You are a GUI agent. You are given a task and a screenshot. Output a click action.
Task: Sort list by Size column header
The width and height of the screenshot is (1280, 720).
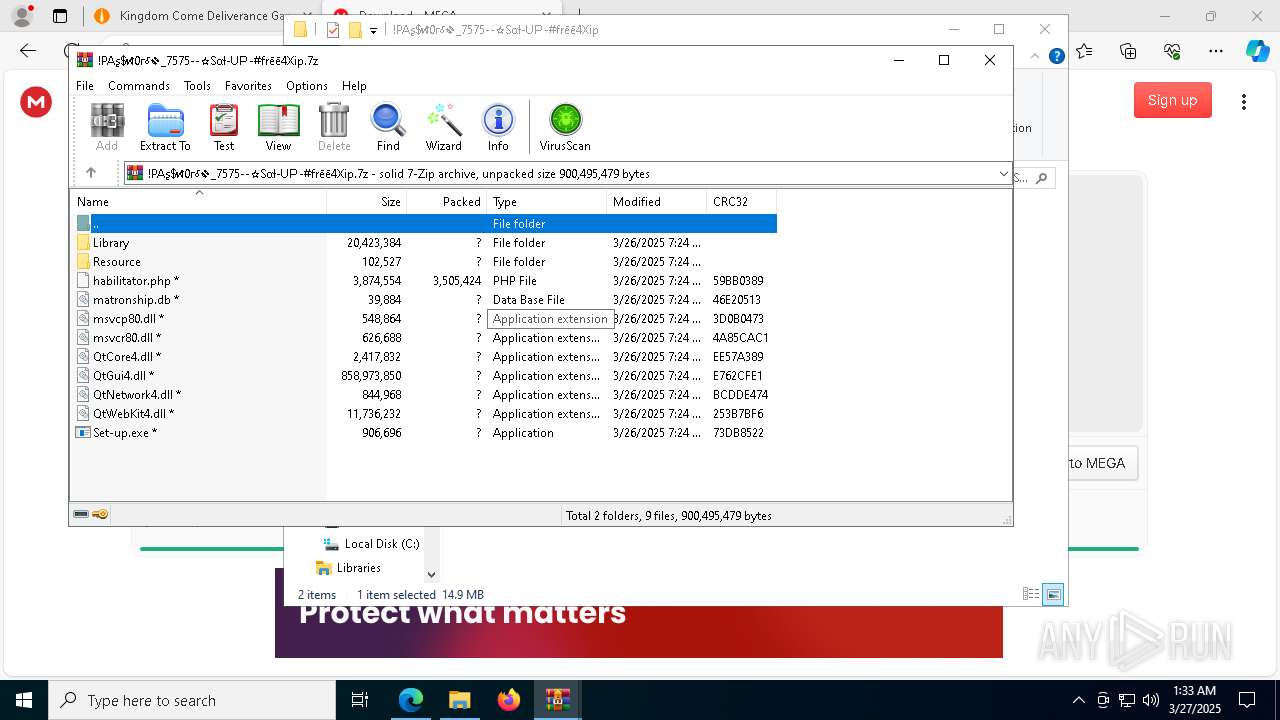(x=366, y=202)
